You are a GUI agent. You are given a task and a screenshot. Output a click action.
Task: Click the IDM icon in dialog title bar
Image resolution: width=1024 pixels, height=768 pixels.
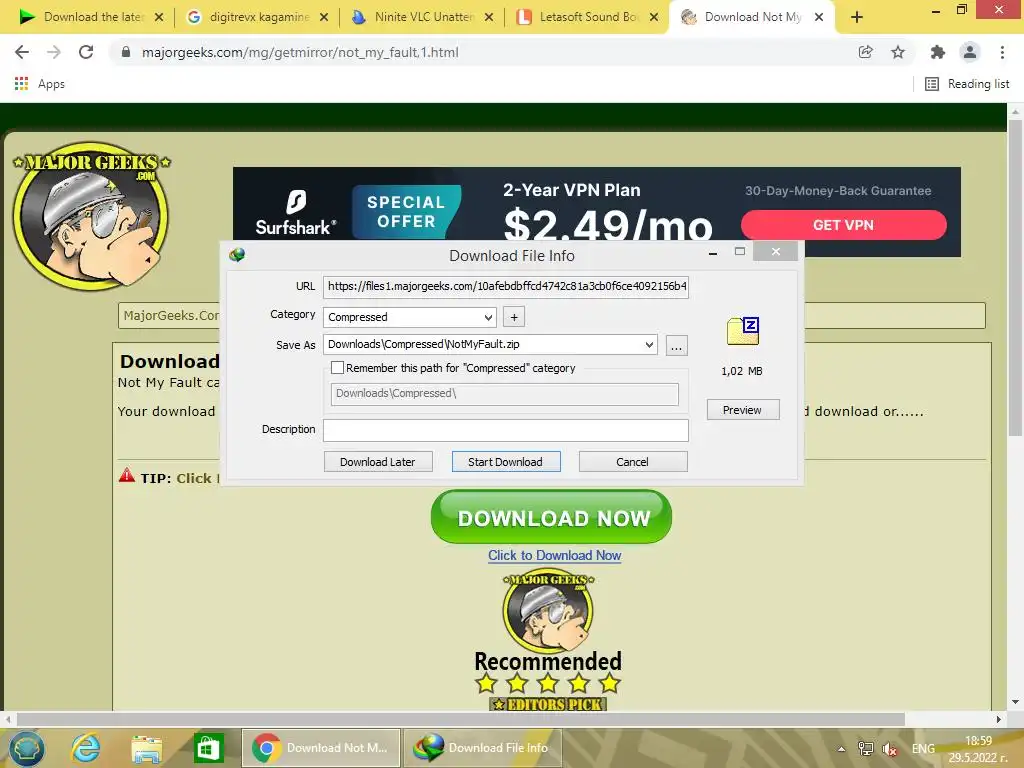click(x=237, y=255)
